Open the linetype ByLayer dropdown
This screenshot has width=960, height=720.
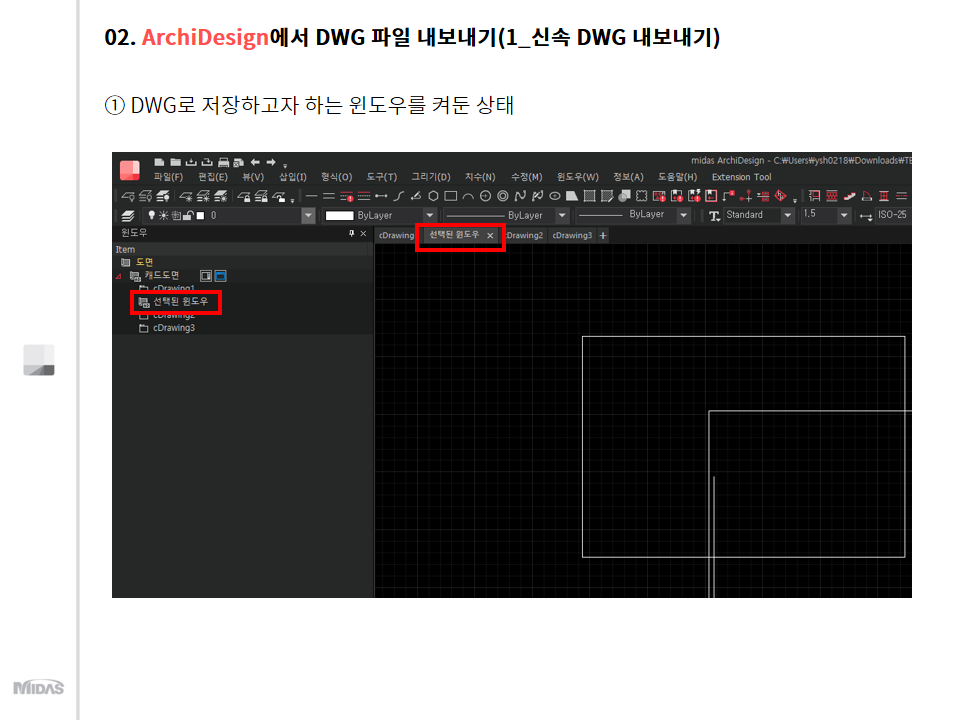(562, 216)
